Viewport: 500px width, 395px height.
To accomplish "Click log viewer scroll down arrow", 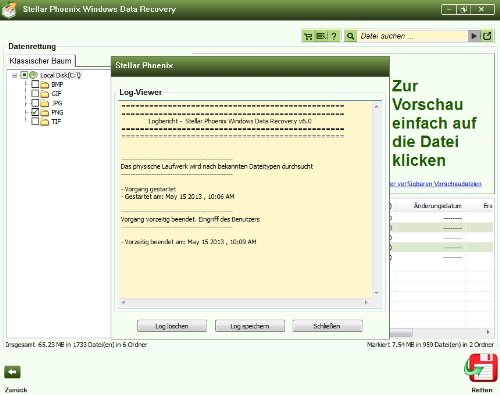I will [x=376, y=293].
